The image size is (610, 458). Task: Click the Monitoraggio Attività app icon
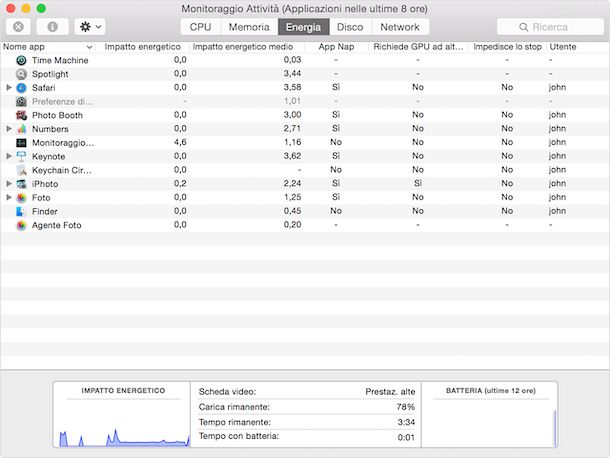pos(21,143)
